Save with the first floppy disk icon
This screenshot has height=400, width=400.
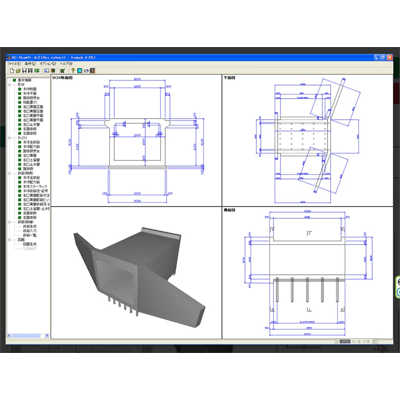24,71
